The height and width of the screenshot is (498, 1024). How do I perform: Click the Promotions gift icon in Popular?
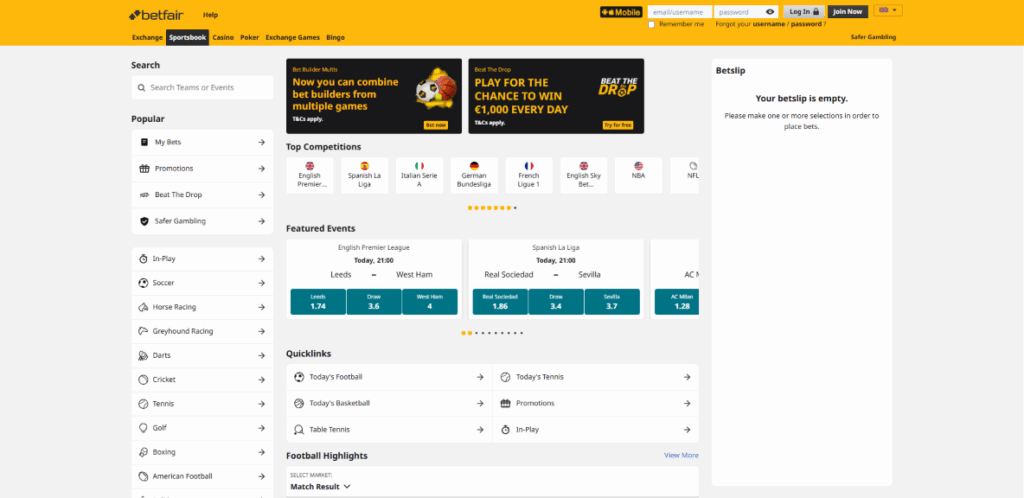144,168
